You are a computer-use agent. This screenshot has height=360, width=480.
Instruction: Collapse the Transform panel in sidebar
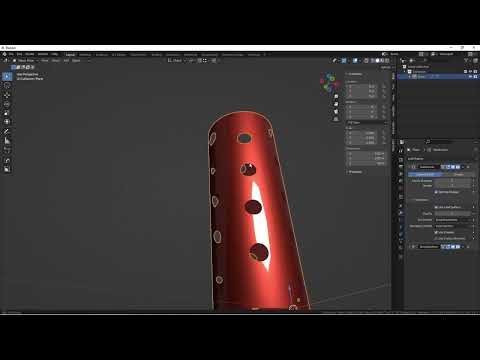pos(354,74)
